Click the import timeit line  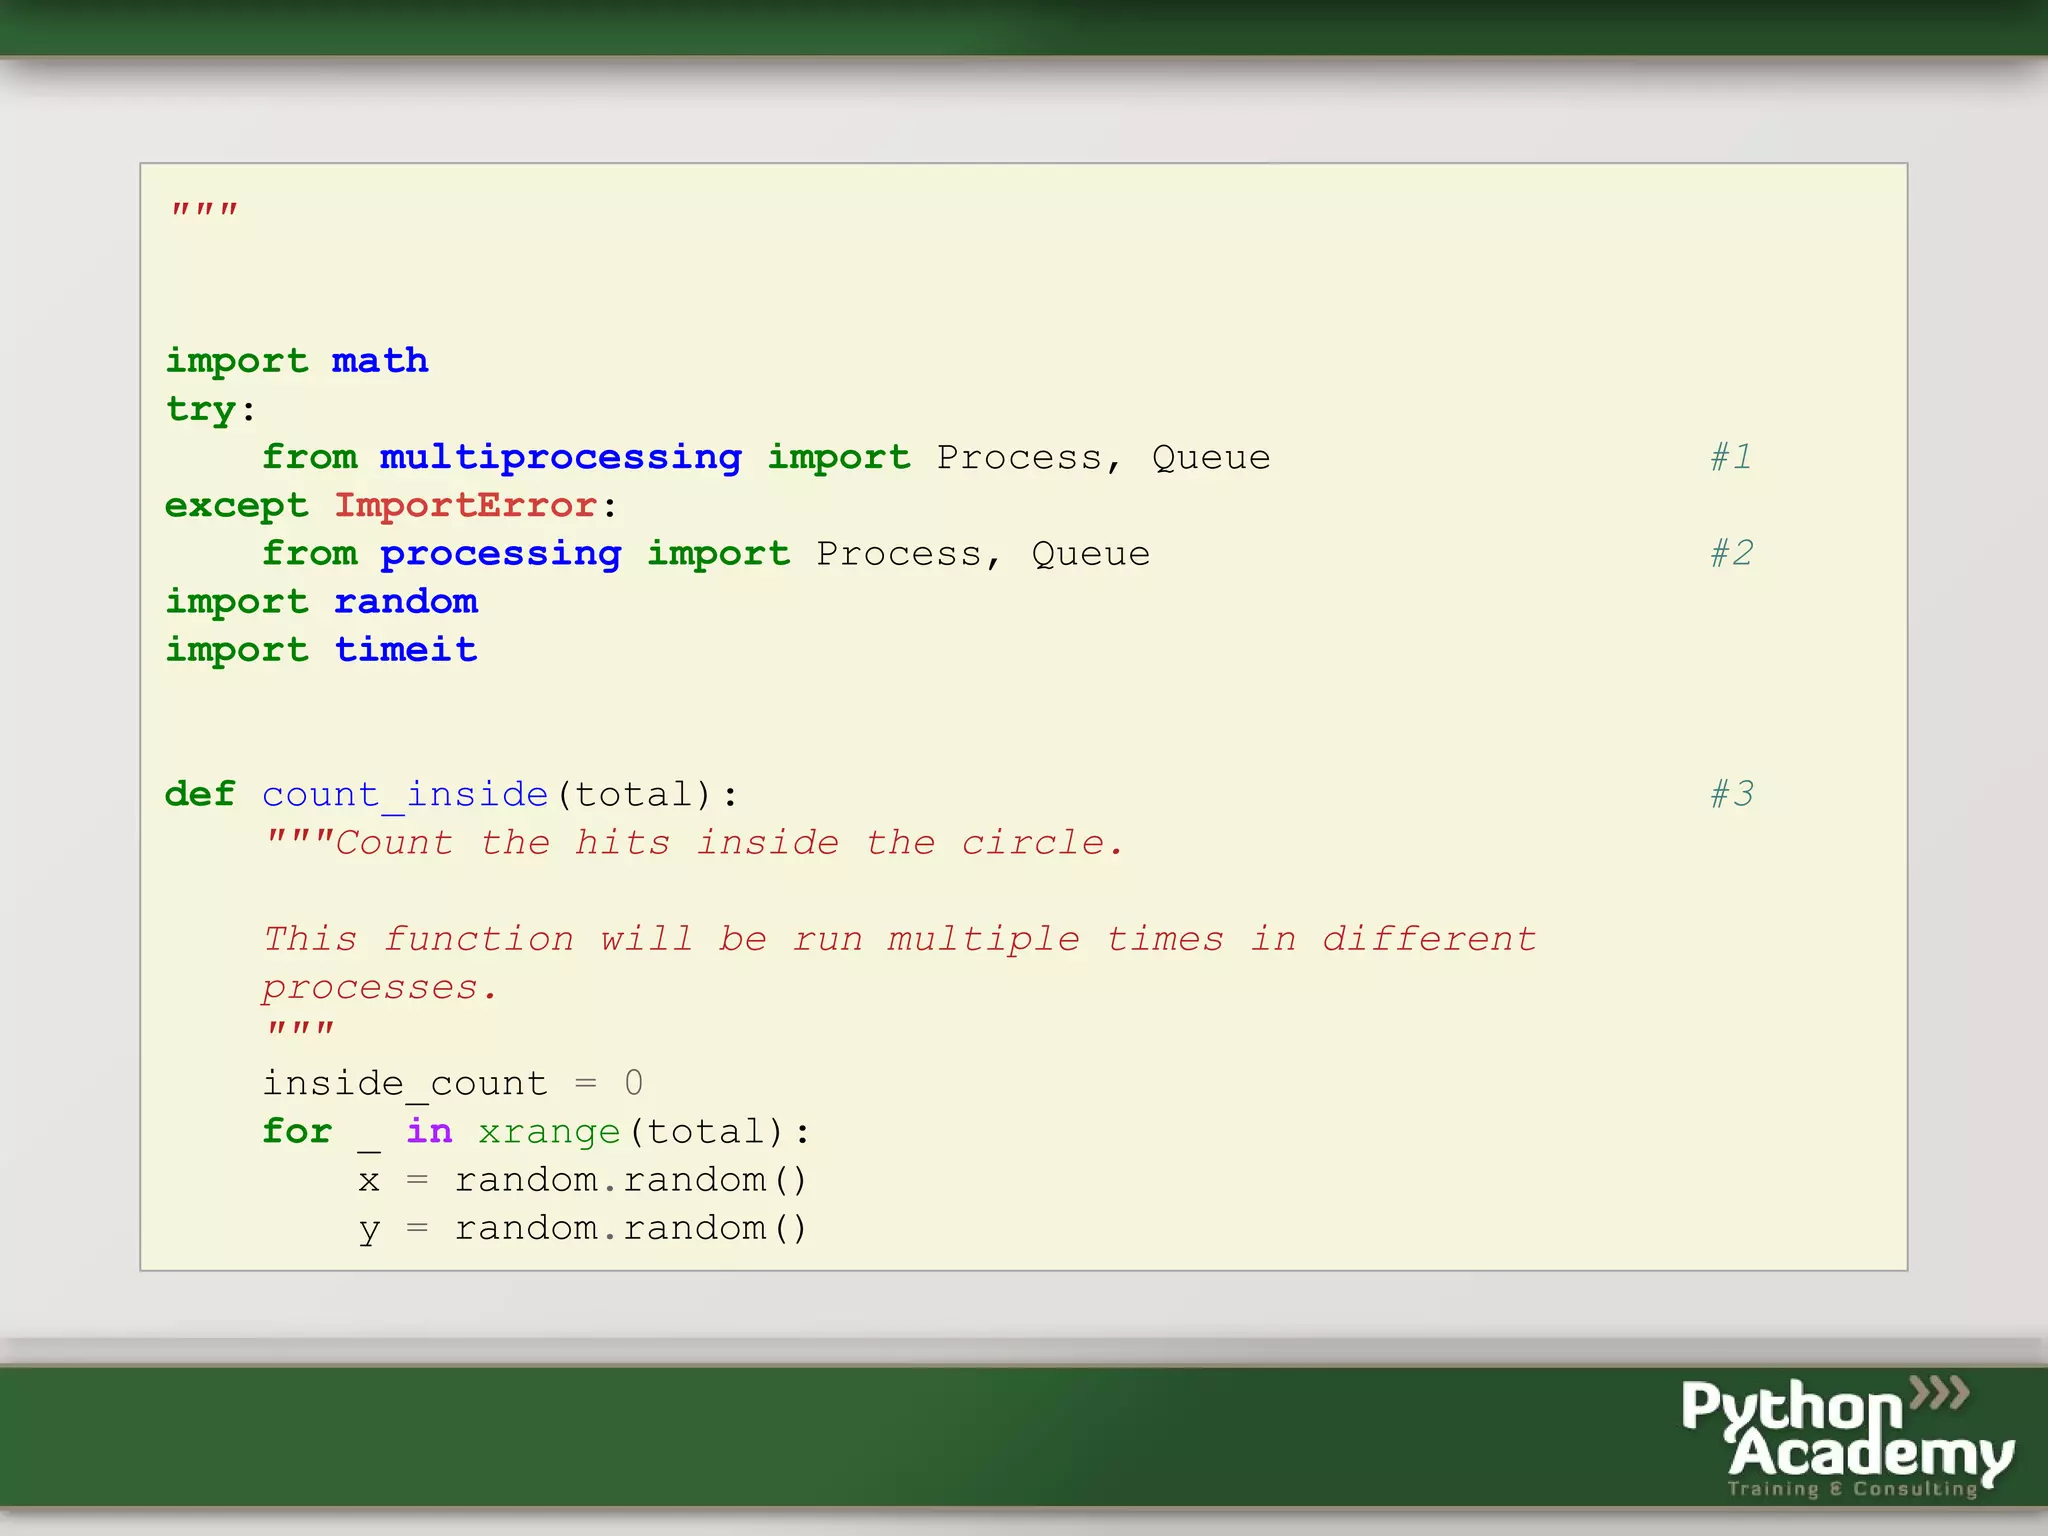coord(321,650)
